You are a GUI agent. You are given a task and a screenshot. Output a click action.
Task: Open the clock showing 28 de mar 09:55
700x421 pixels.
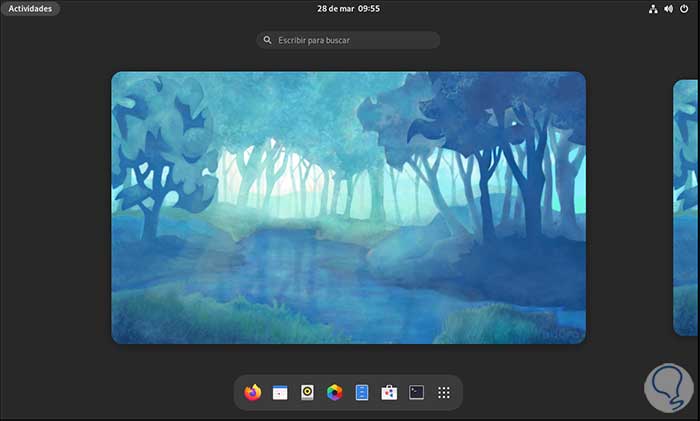tap(349, 8)
